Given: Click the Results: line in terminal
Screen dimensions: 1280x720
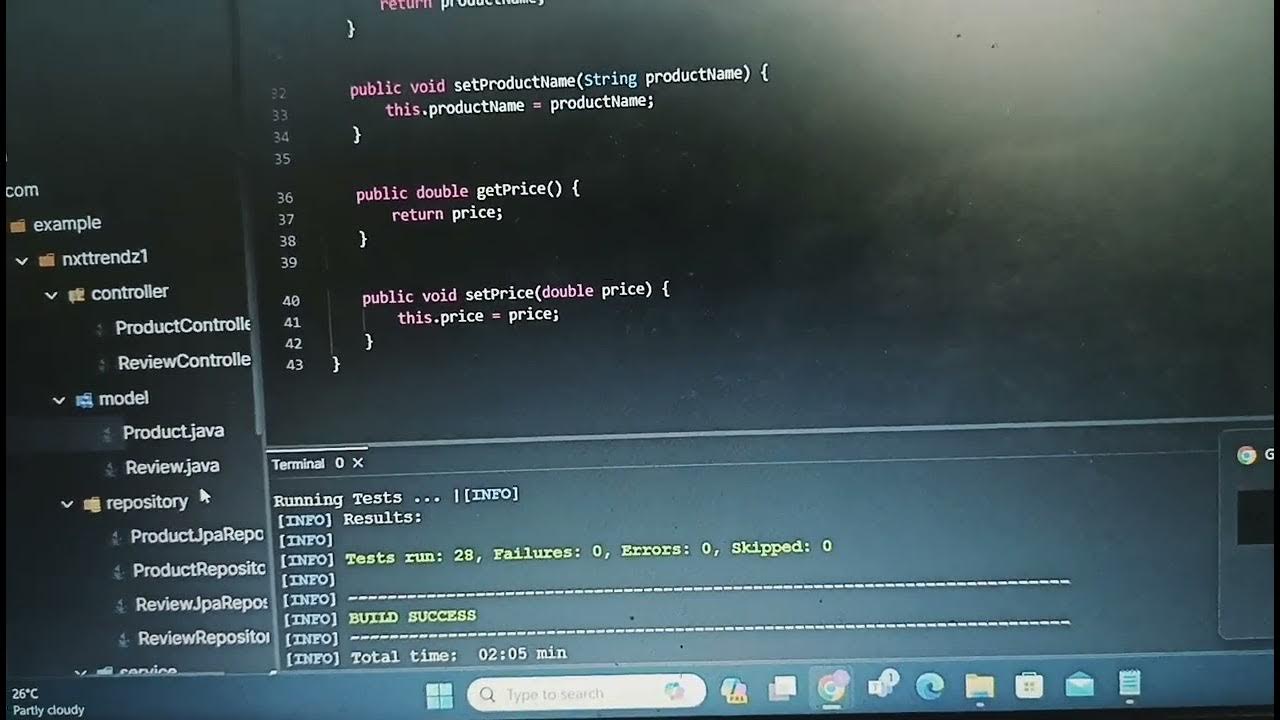Looking at the screenshot, I should click(383, 518).
